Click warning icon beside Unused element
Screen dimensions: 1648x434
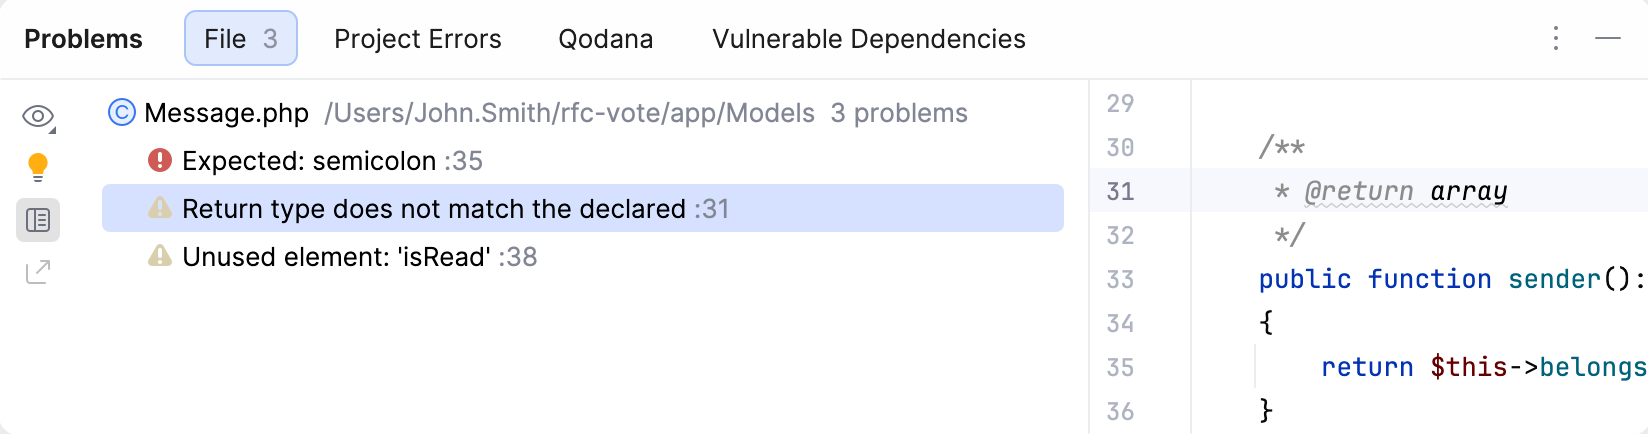[160, 256]
